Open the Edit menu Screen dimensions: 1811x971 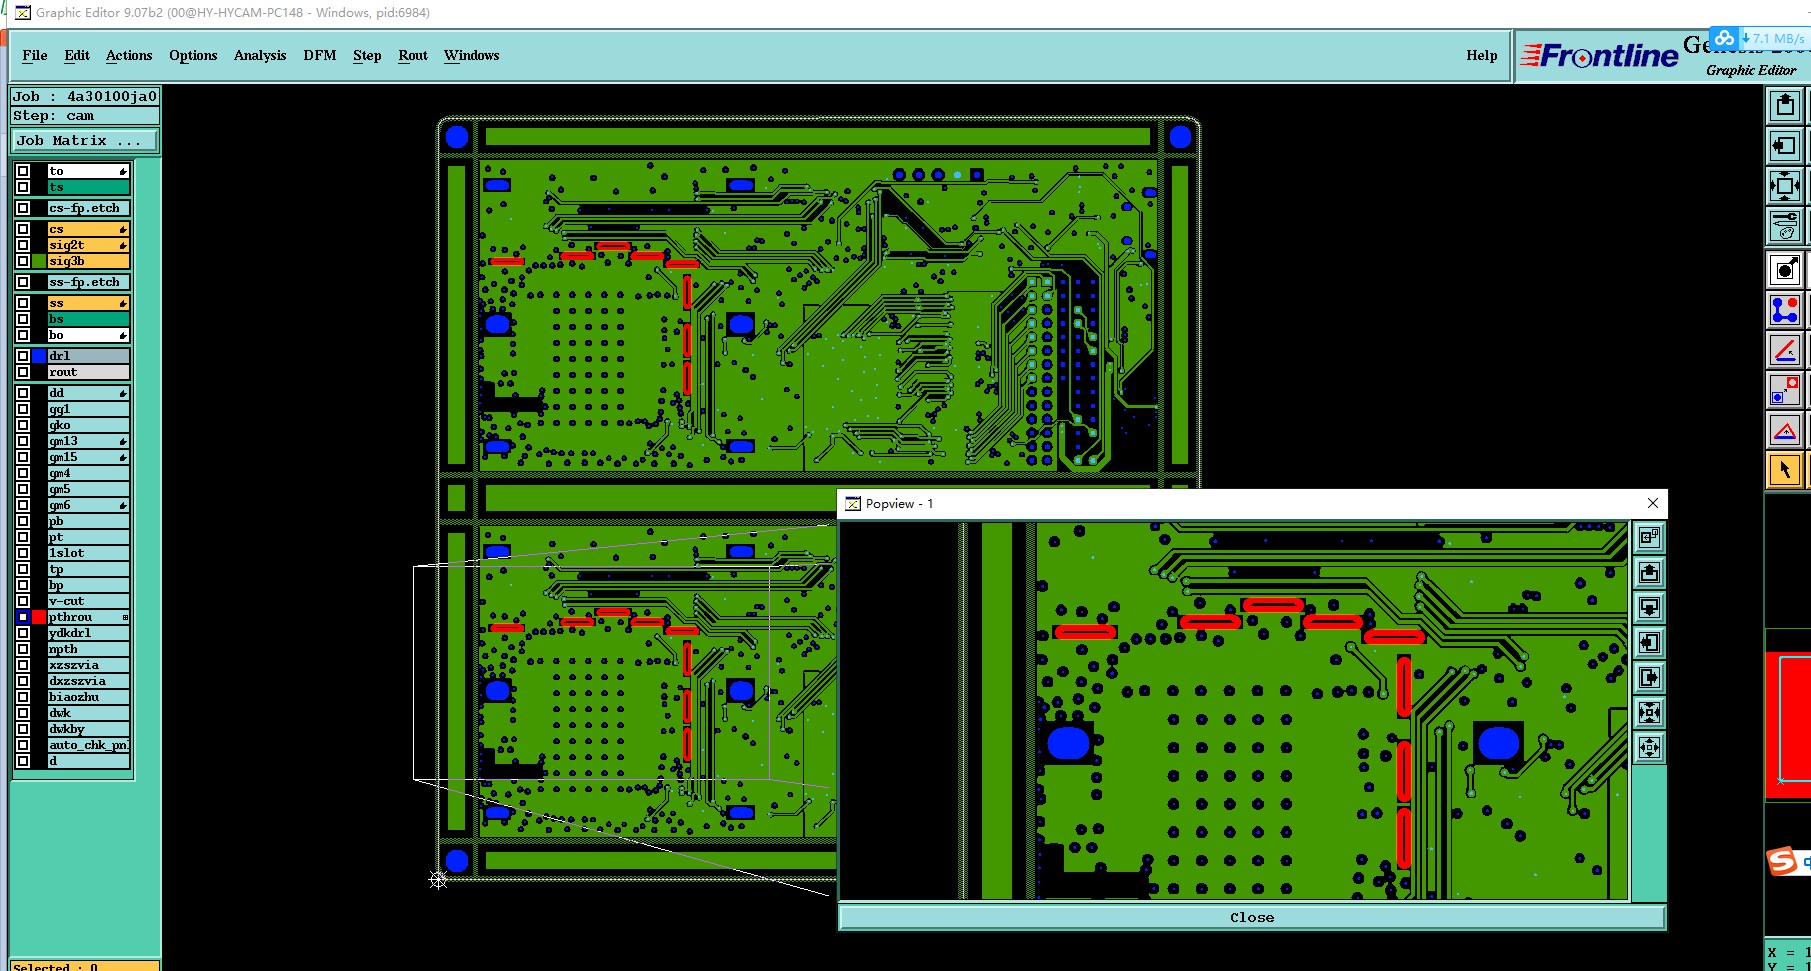[77, 55]
